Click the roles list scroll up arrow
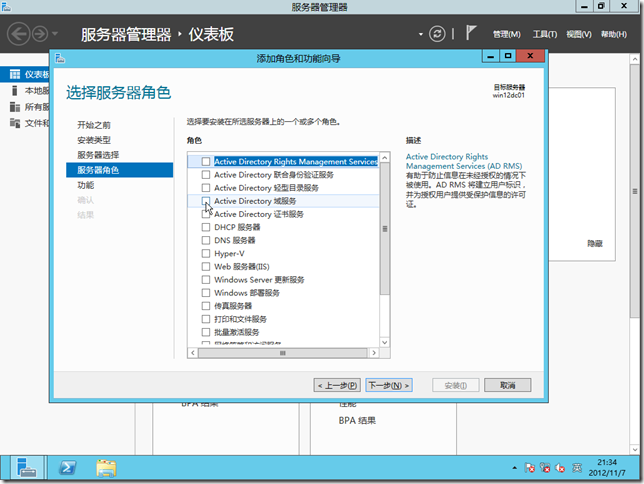644x484 pixels. click(384, 157)
